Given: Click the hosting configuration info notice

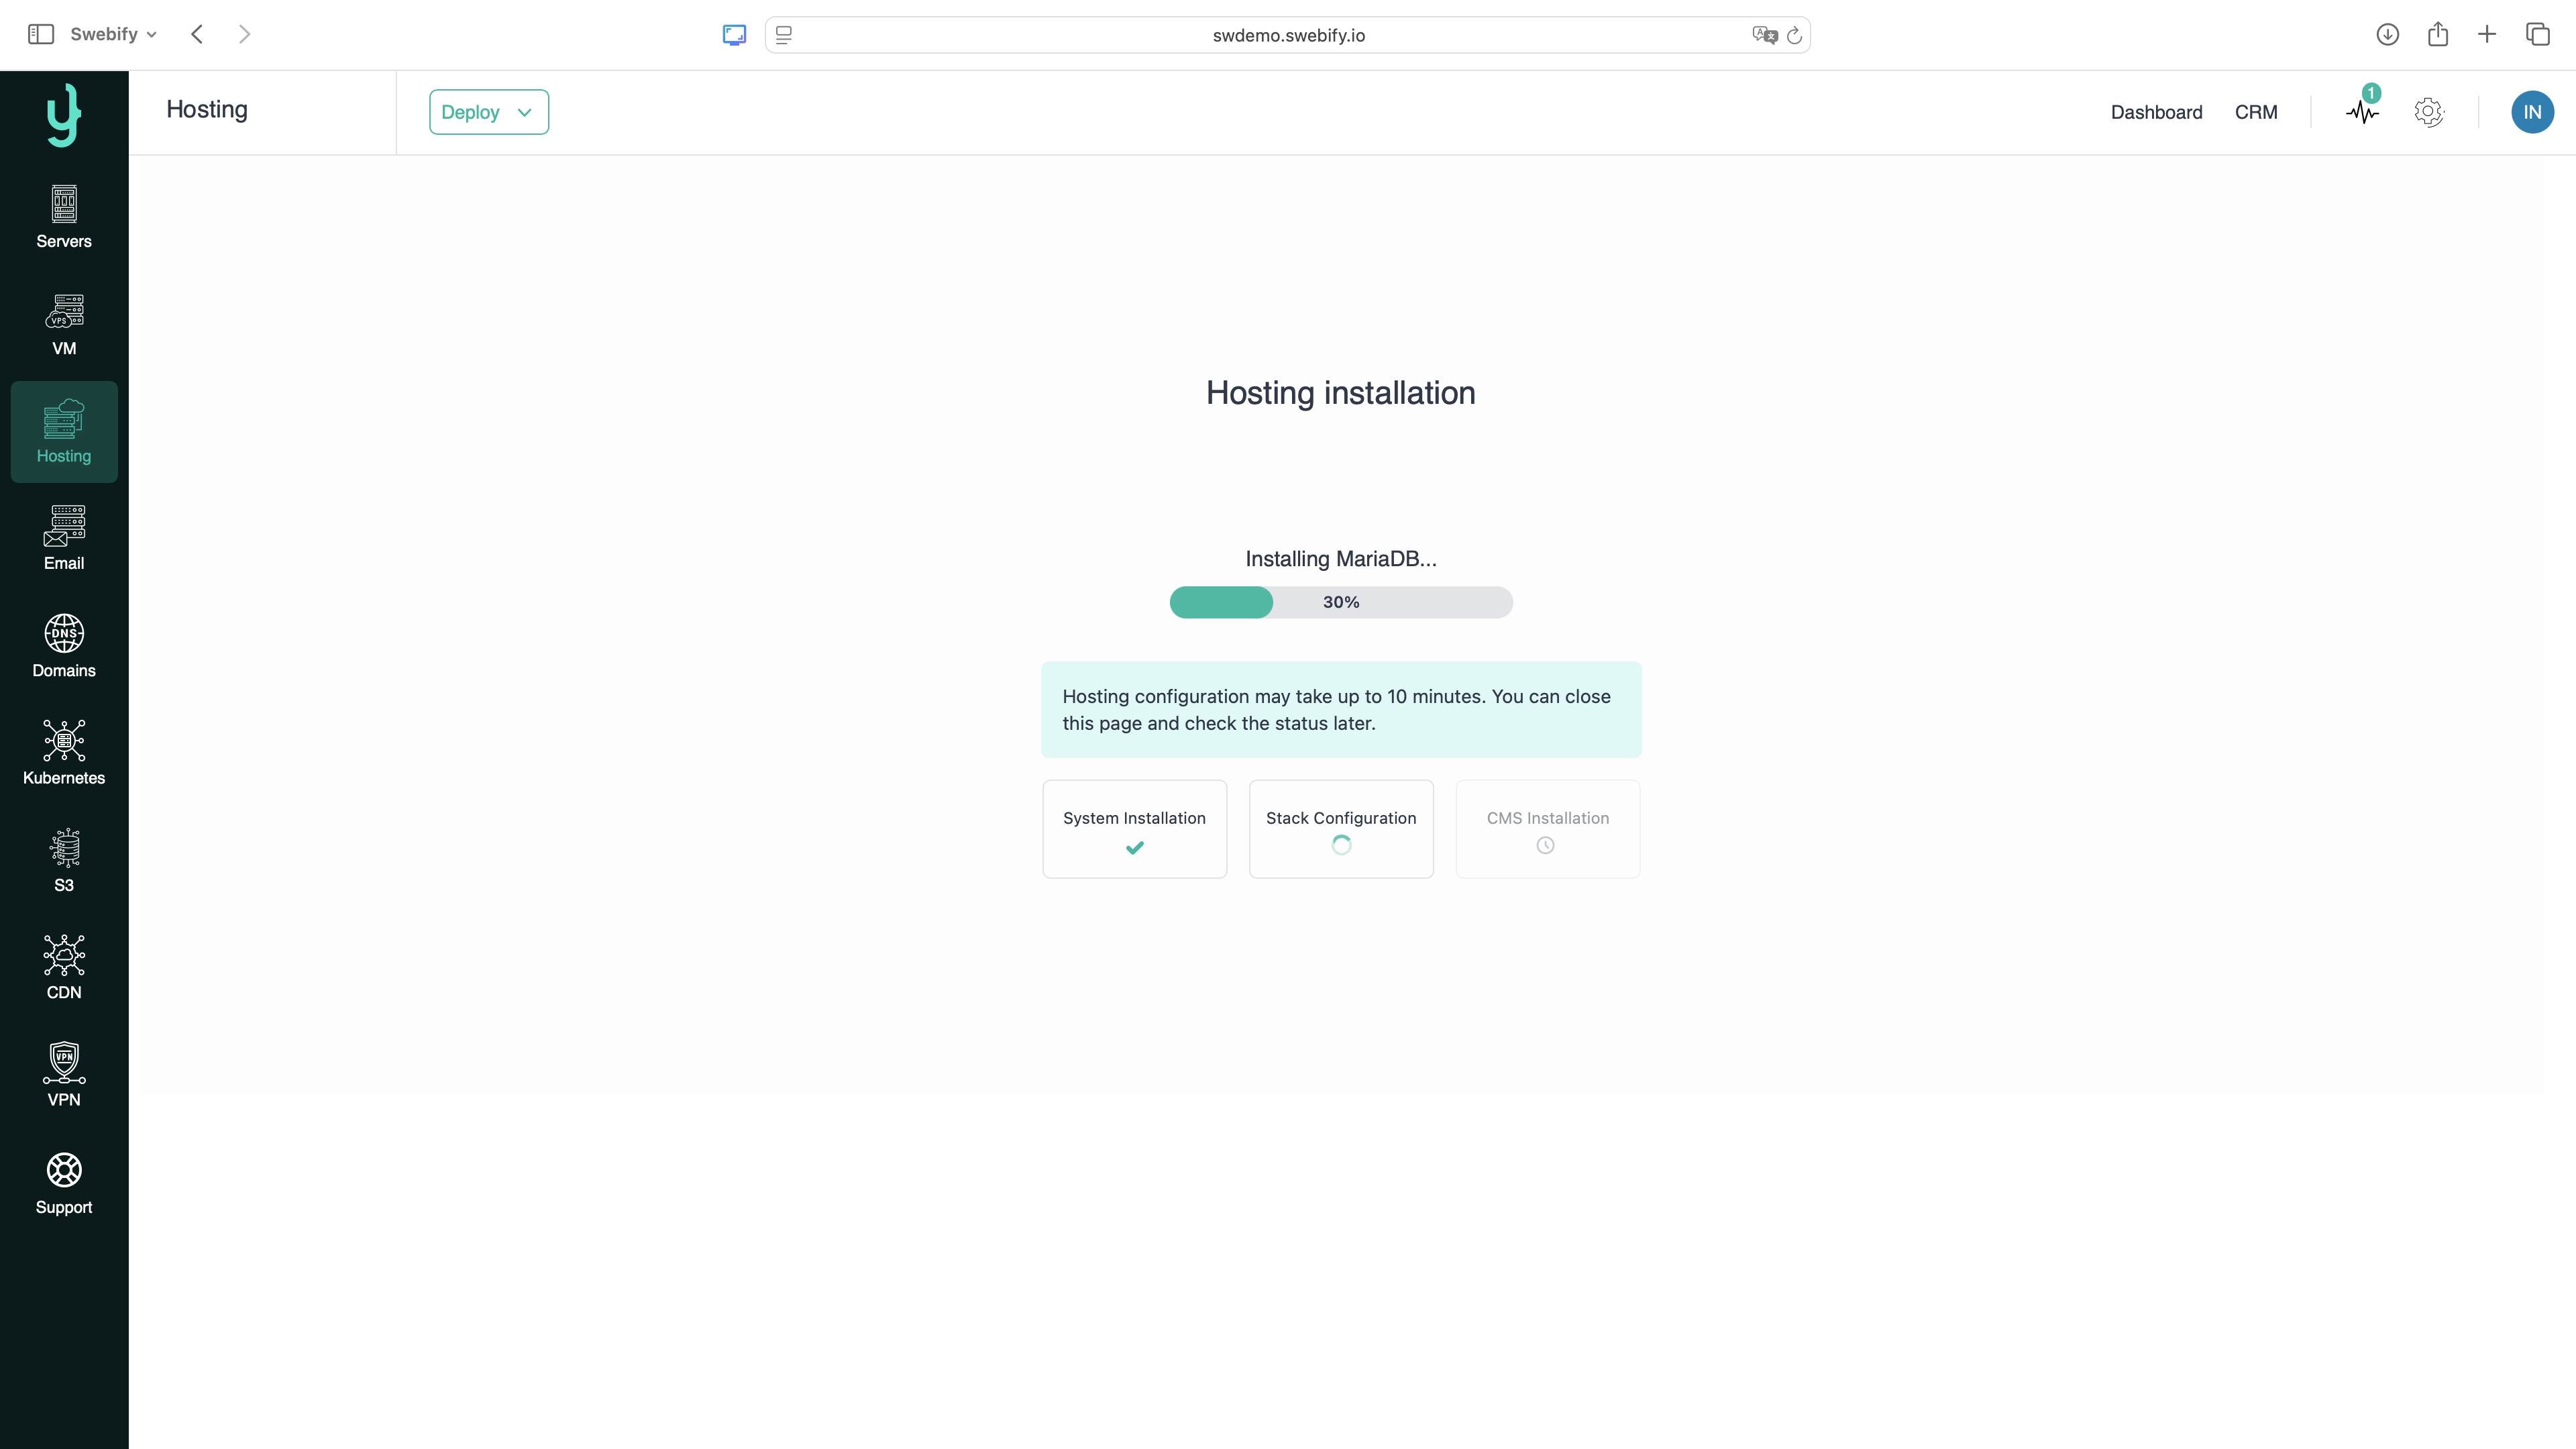Looking at the screenshot, I should click(1341, 709).
